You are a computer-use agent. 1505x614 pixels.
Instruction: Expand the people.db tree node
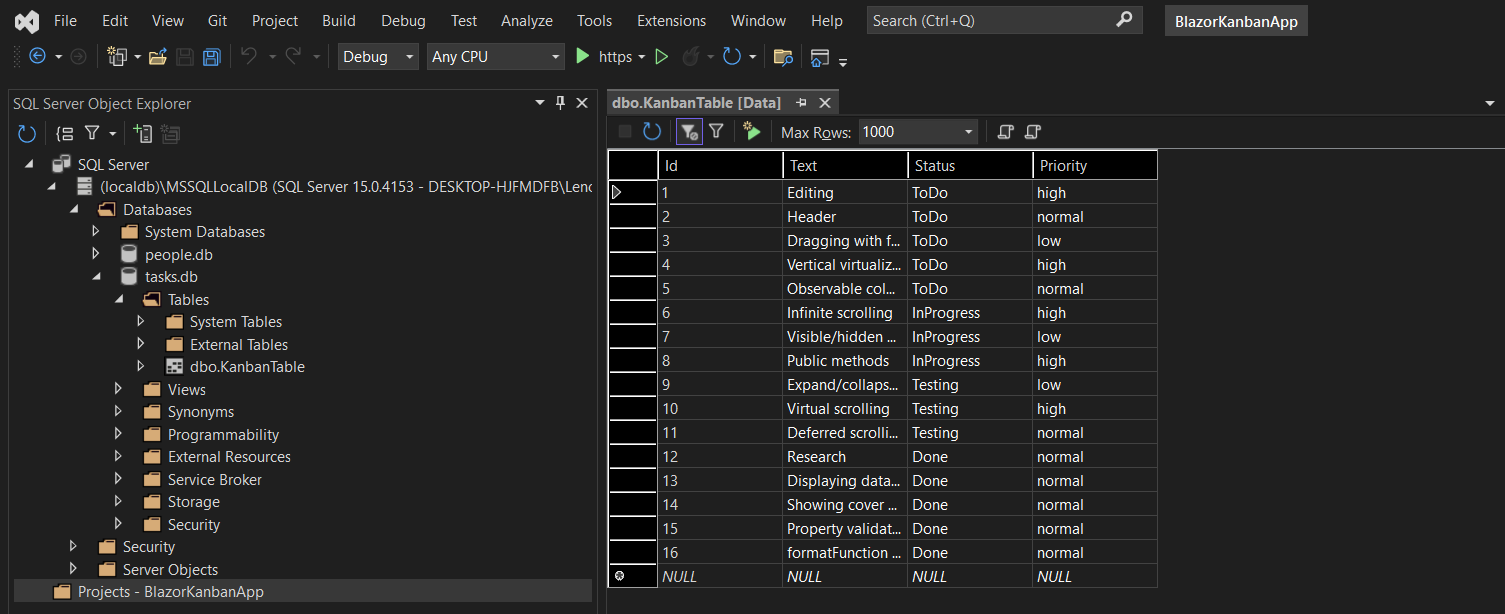96,254
